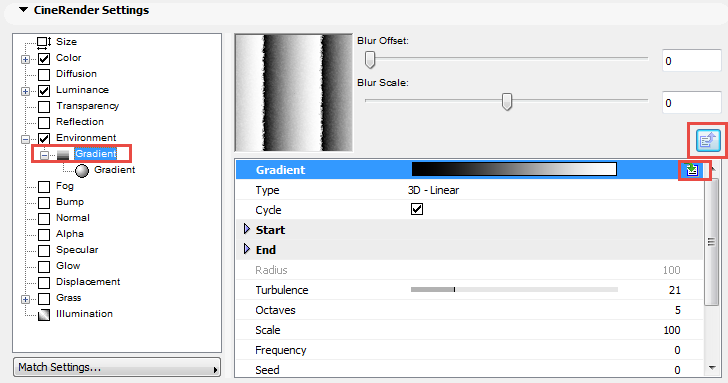Uncheck the Color channel checkbox
This screenshot has height=383, width=728.
44,58
